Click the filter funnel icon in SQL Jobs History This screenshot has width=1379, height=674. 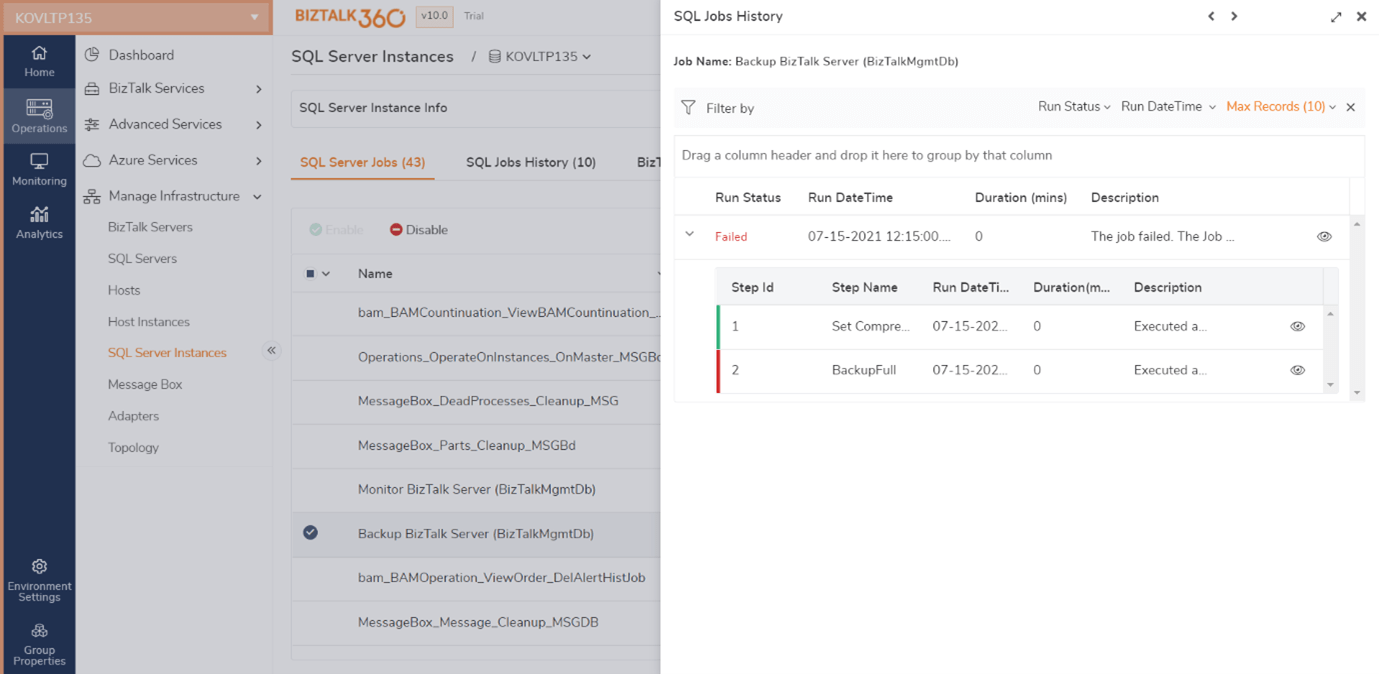coord(688,107)
